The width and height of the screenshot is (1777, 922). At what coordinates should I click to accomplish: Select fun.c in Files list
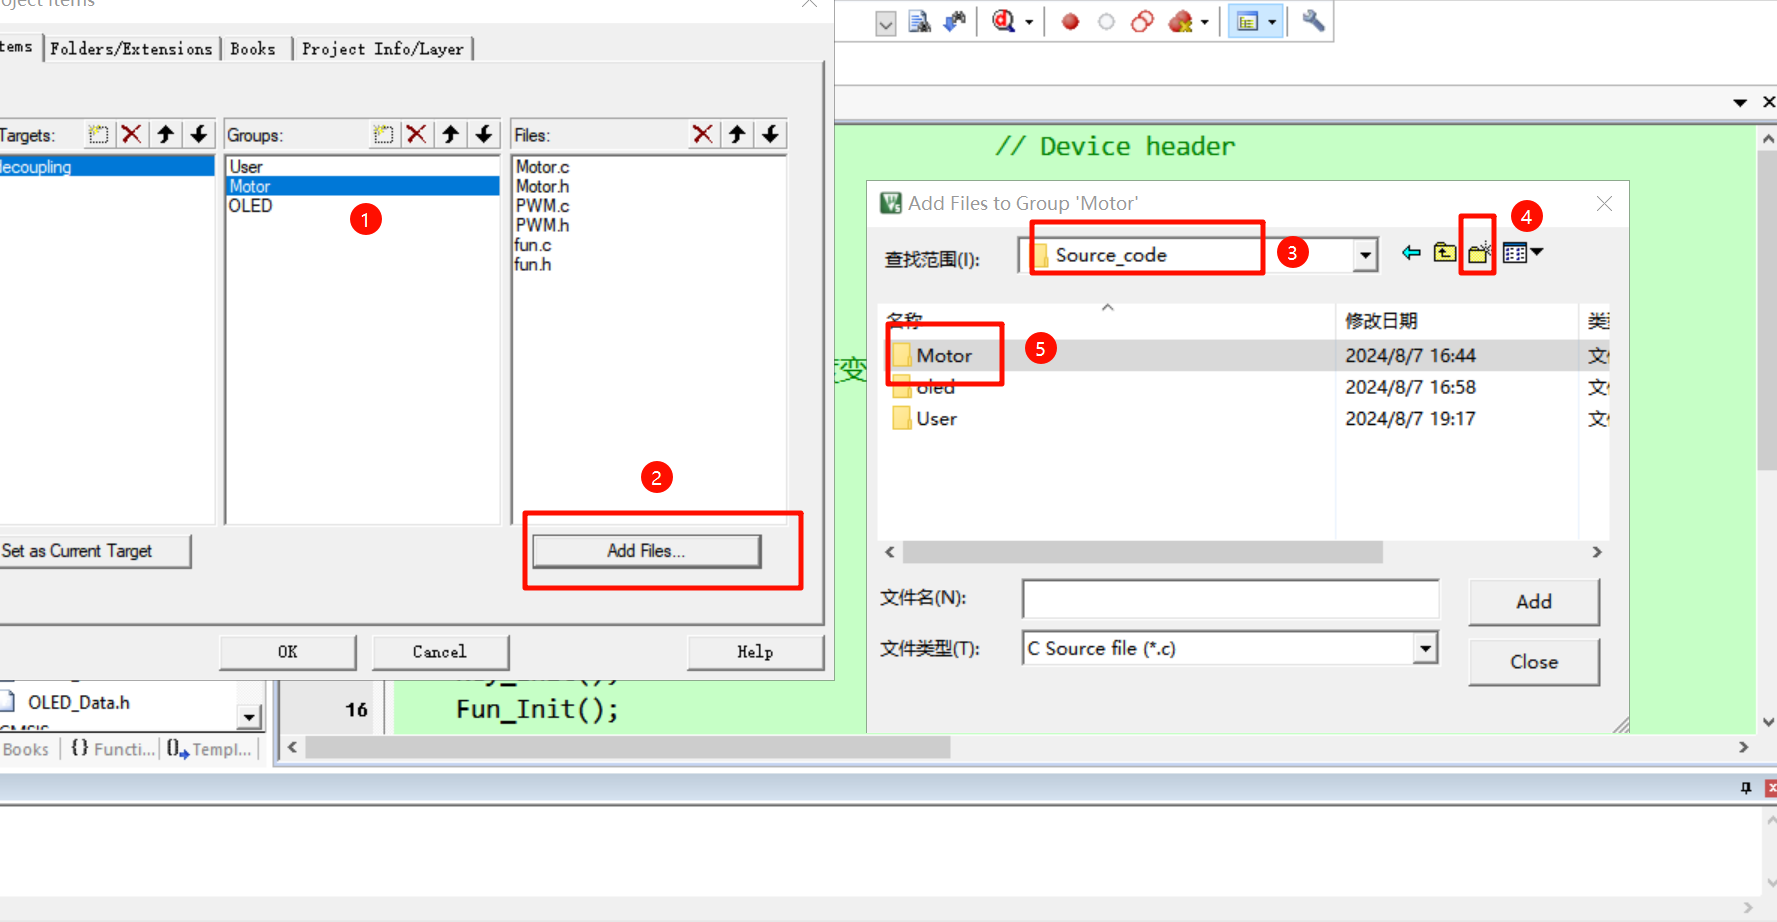click(533, 245)
